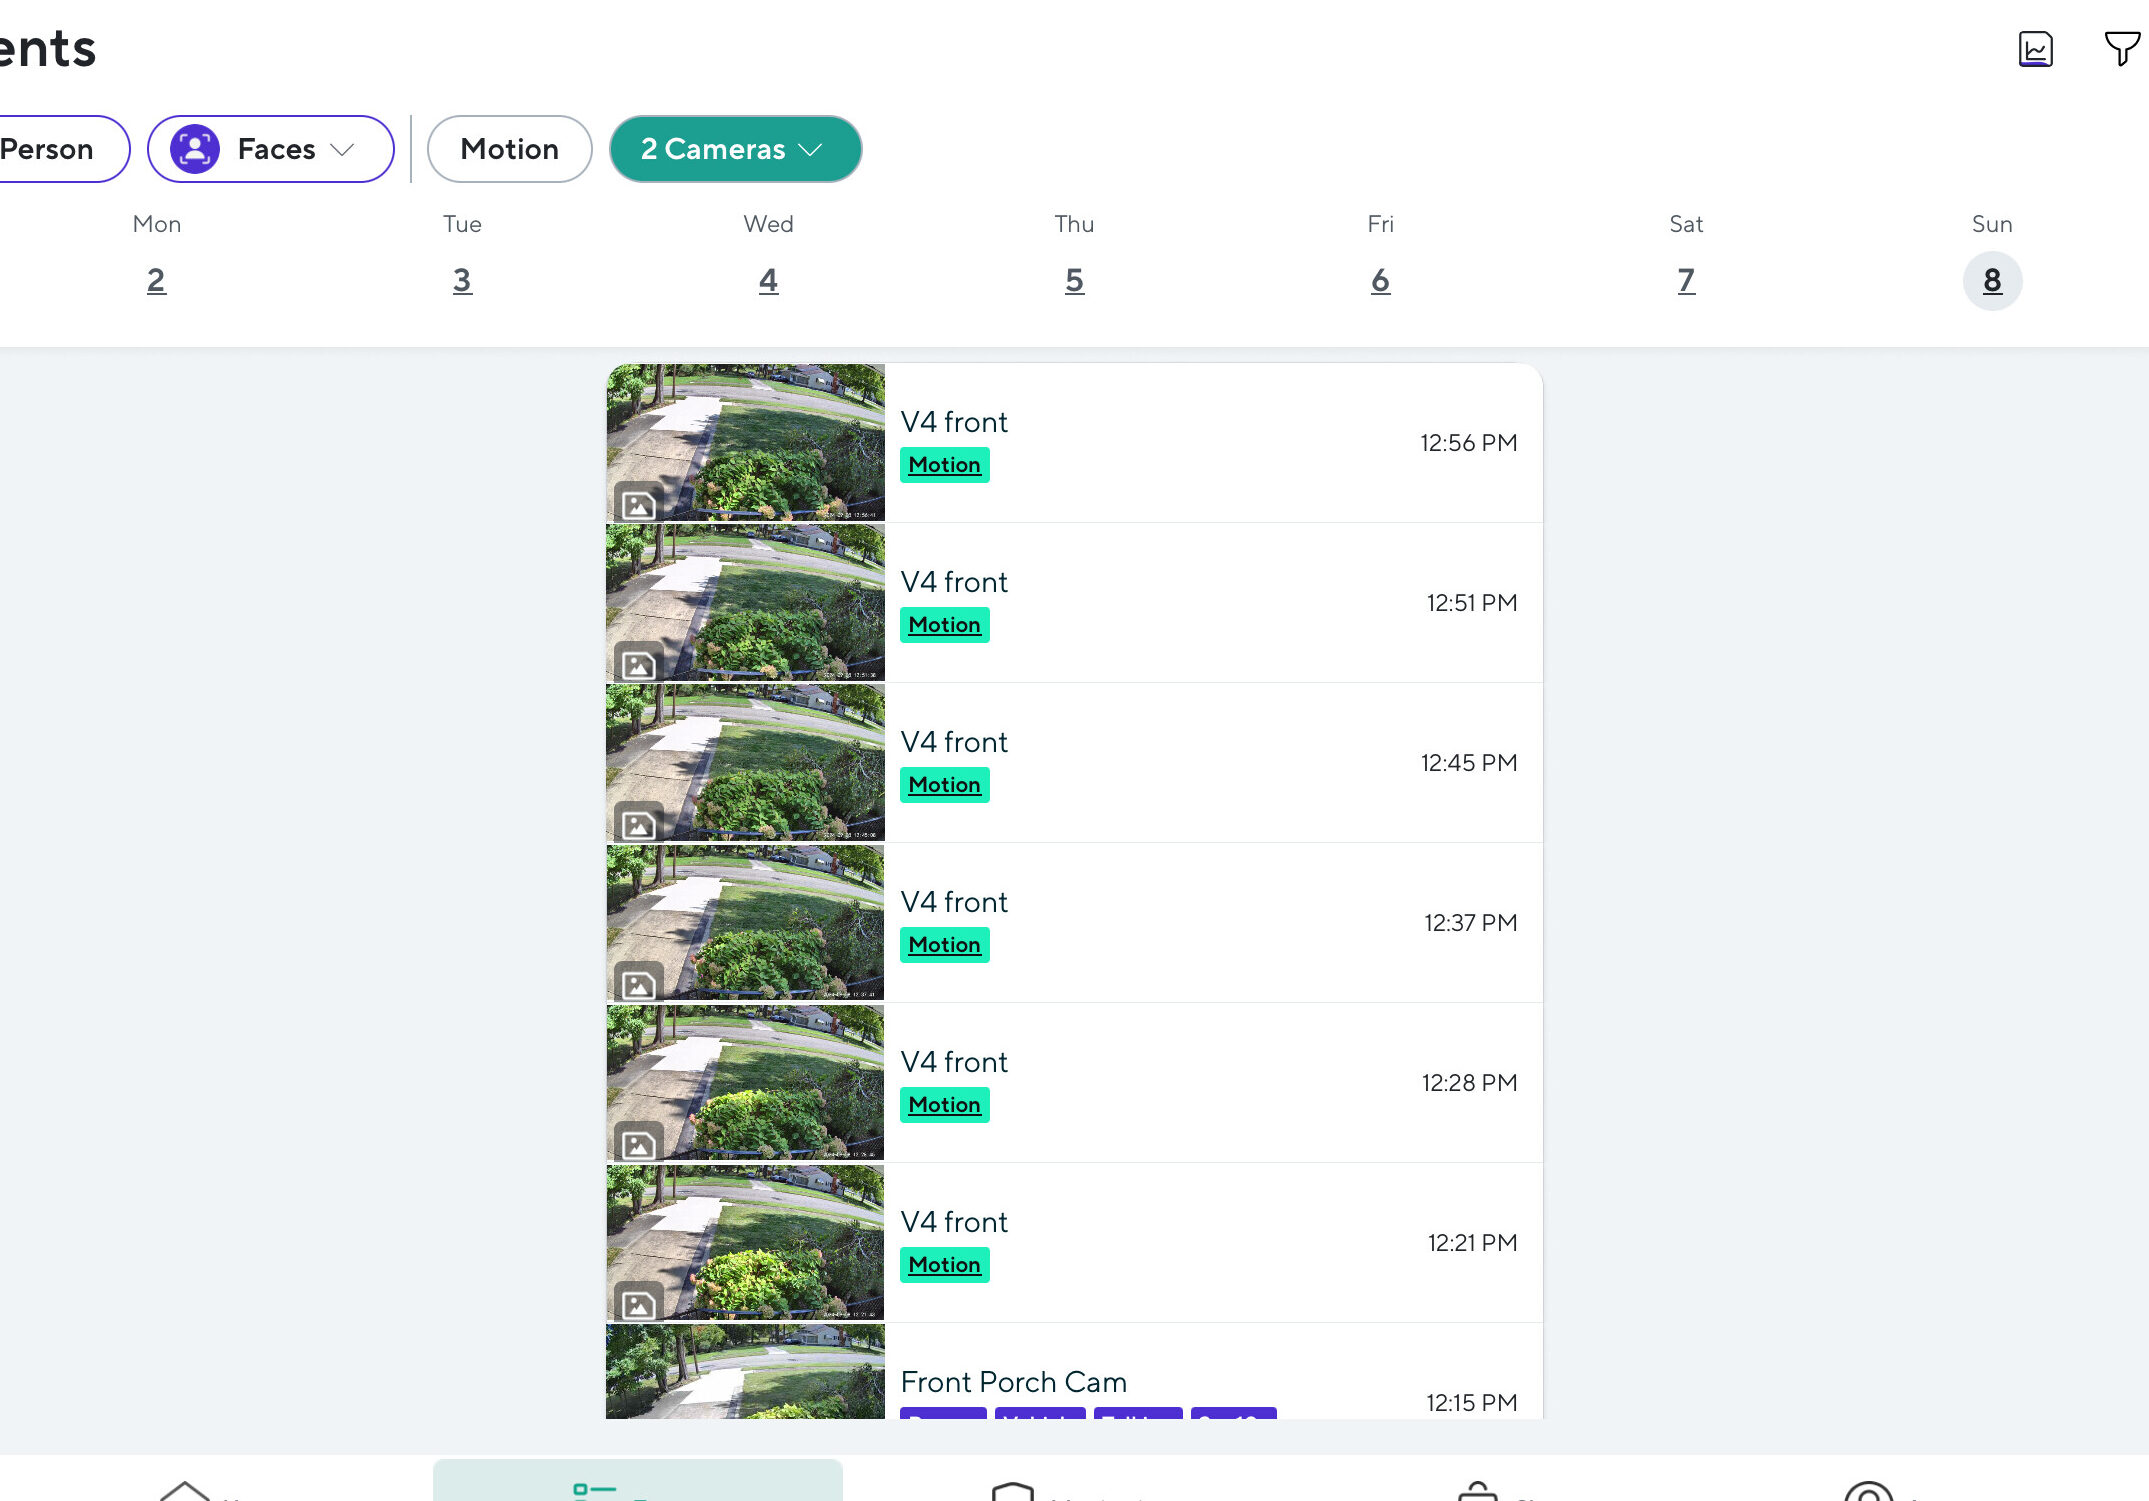
Task: Expand the 2 Cameras dropdown
Action: click(735, 149)
